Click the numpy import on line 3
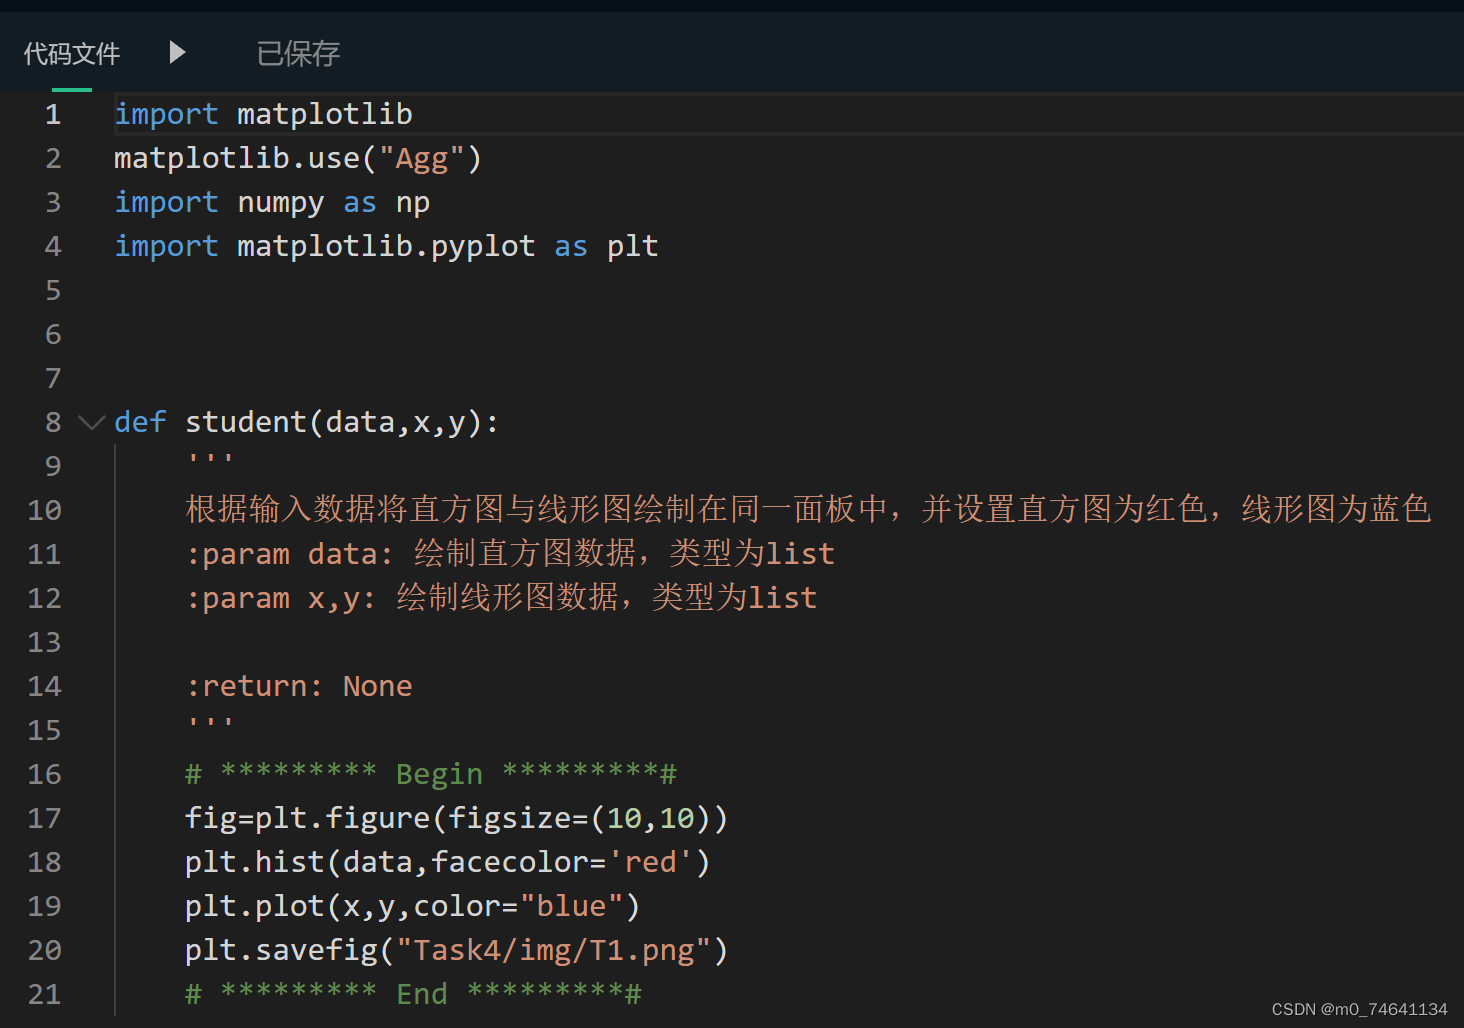 coord(270,201)
